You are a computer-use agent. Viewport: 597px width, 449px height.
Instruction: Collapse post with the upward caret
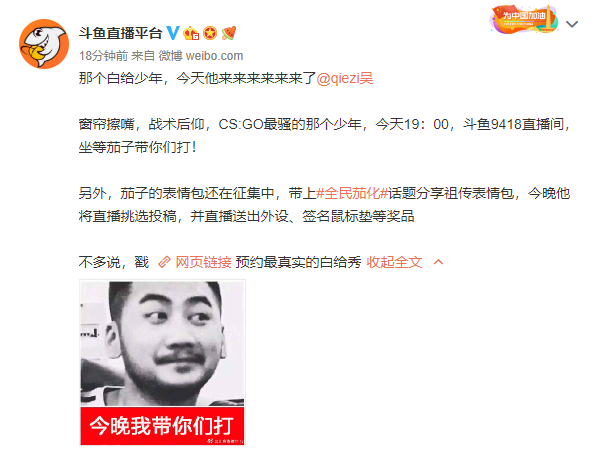438,262
